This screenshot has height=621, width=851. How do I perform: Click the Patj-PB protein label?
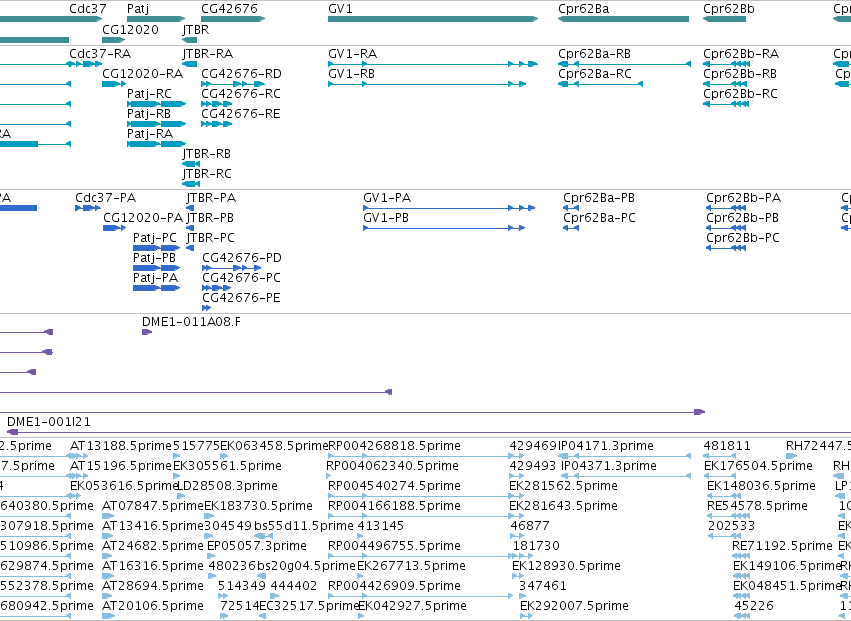click(154, 257)
